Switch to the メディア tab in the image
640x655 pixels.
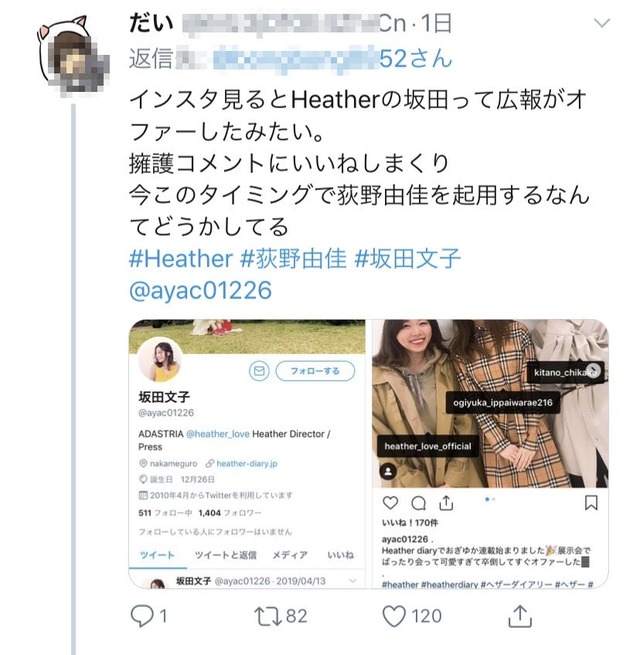290,555
